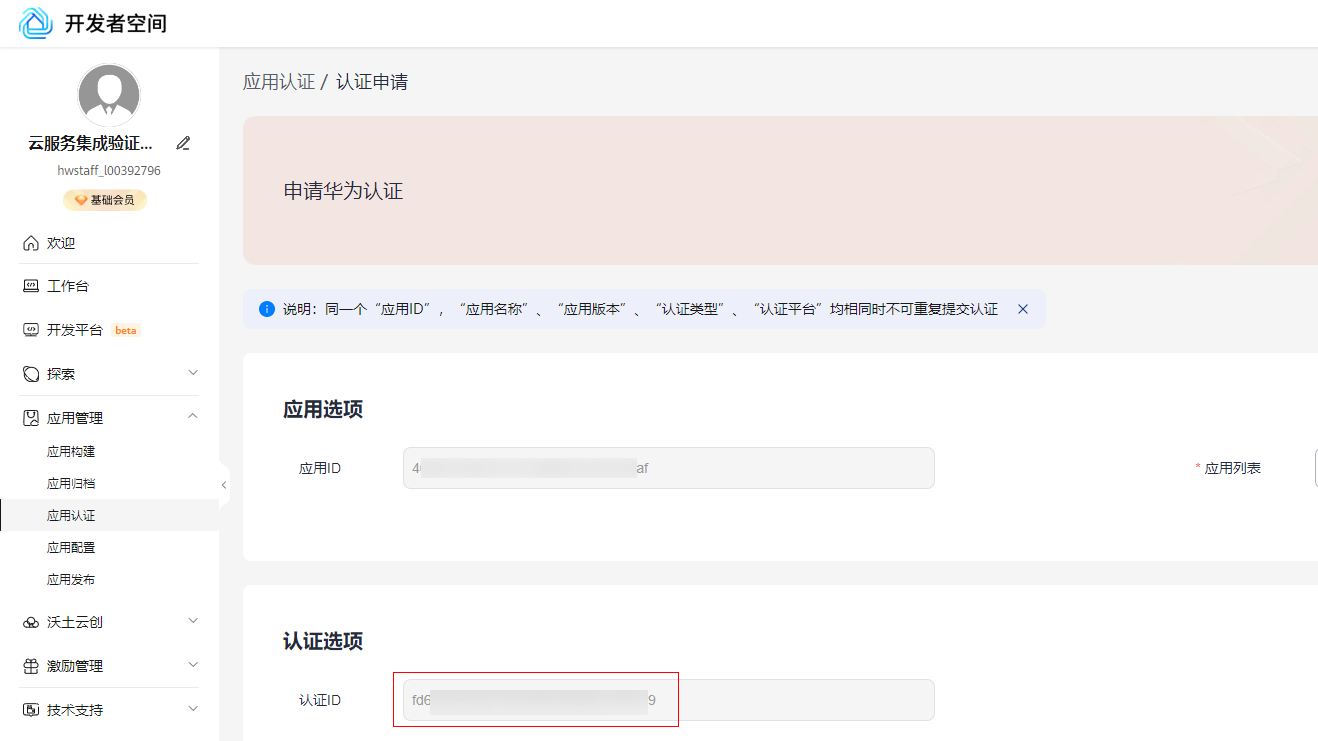Dismiss the 说明 notice with X
This screenshot has width=1318, height=741.
(x=1023, y=309)
